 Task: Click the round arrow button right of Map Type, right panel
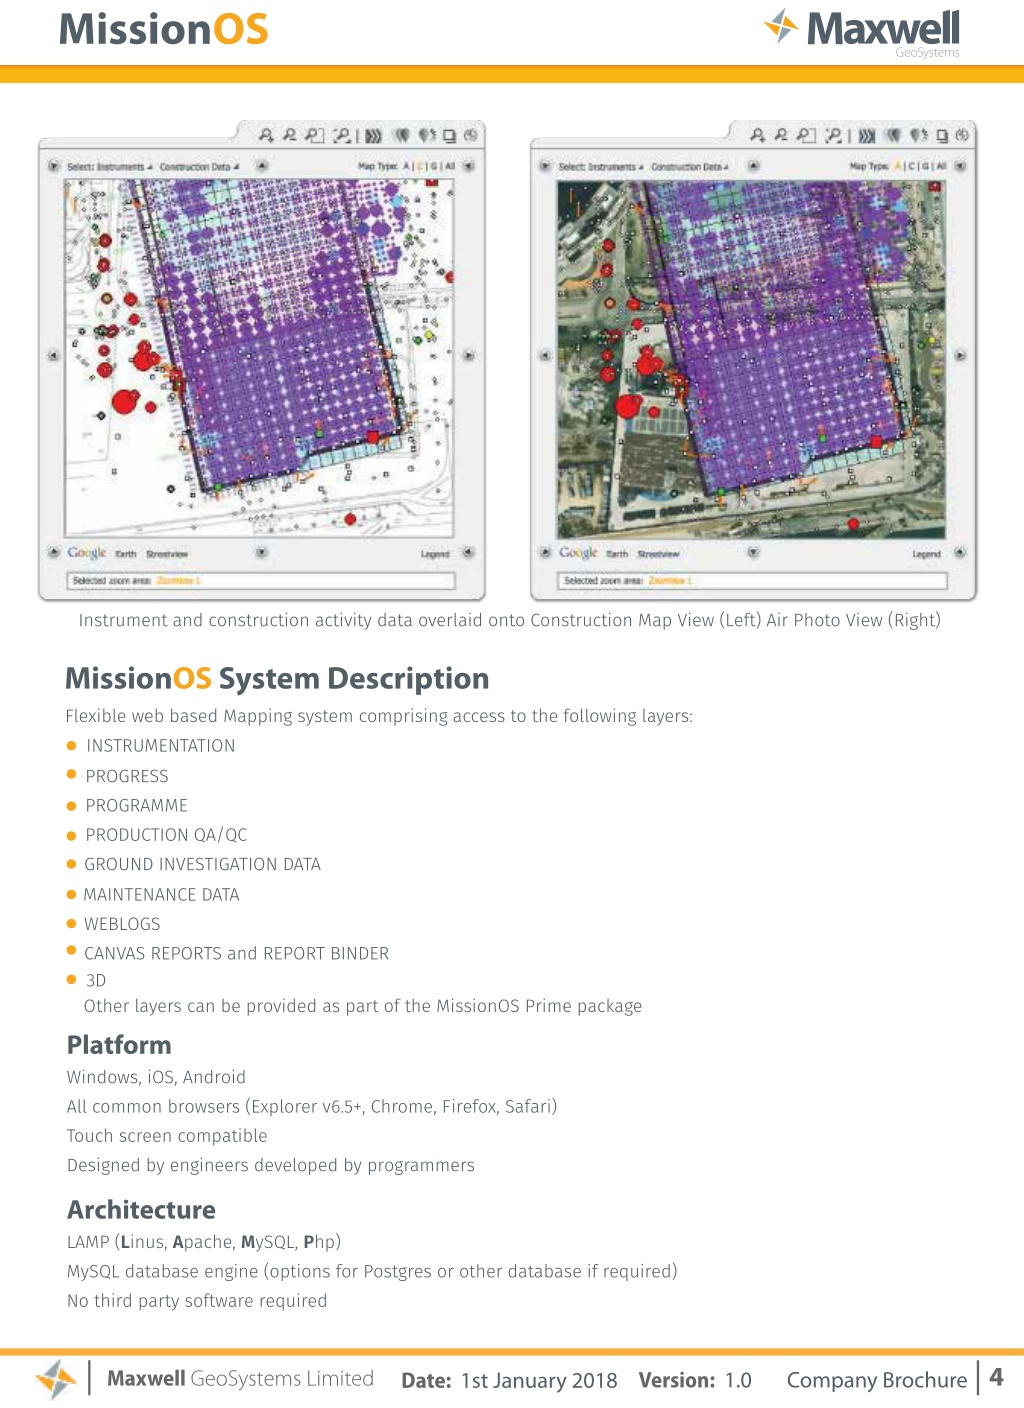click(x=960, y=166)
